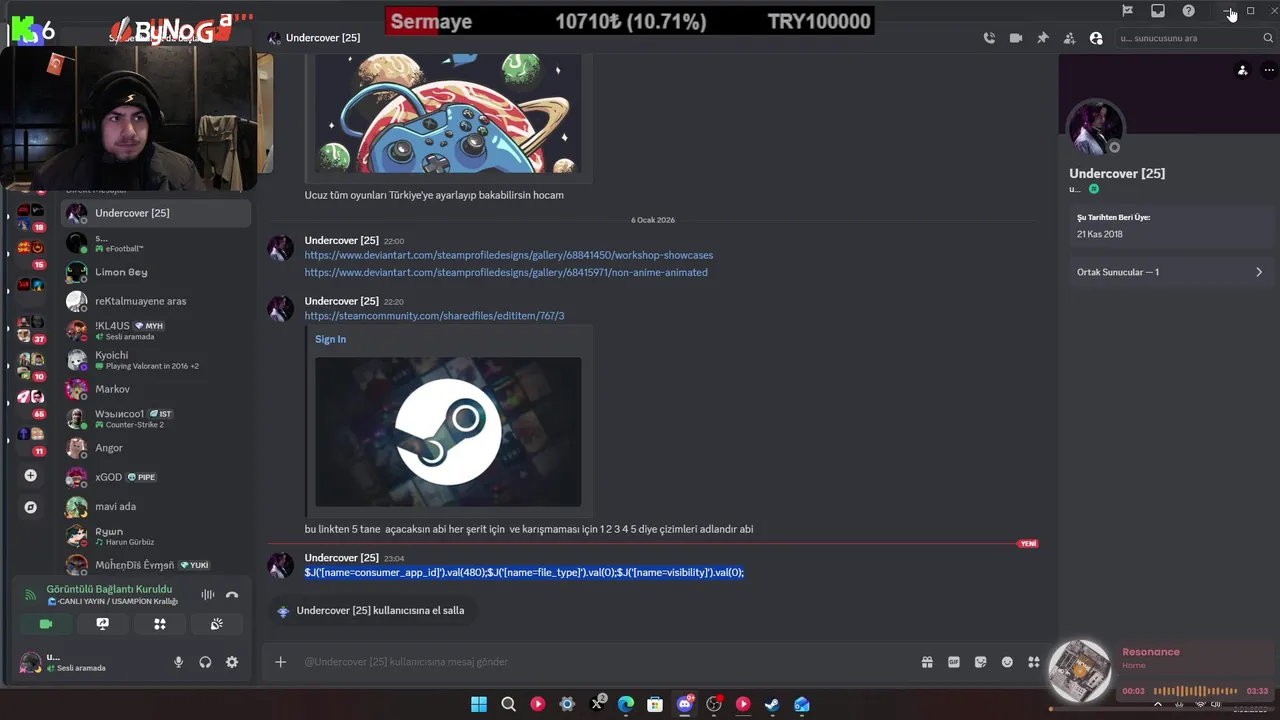Deafen with the headphones icon
The height and width of the screenshot is (720, 1280).
tap(205, 662)
